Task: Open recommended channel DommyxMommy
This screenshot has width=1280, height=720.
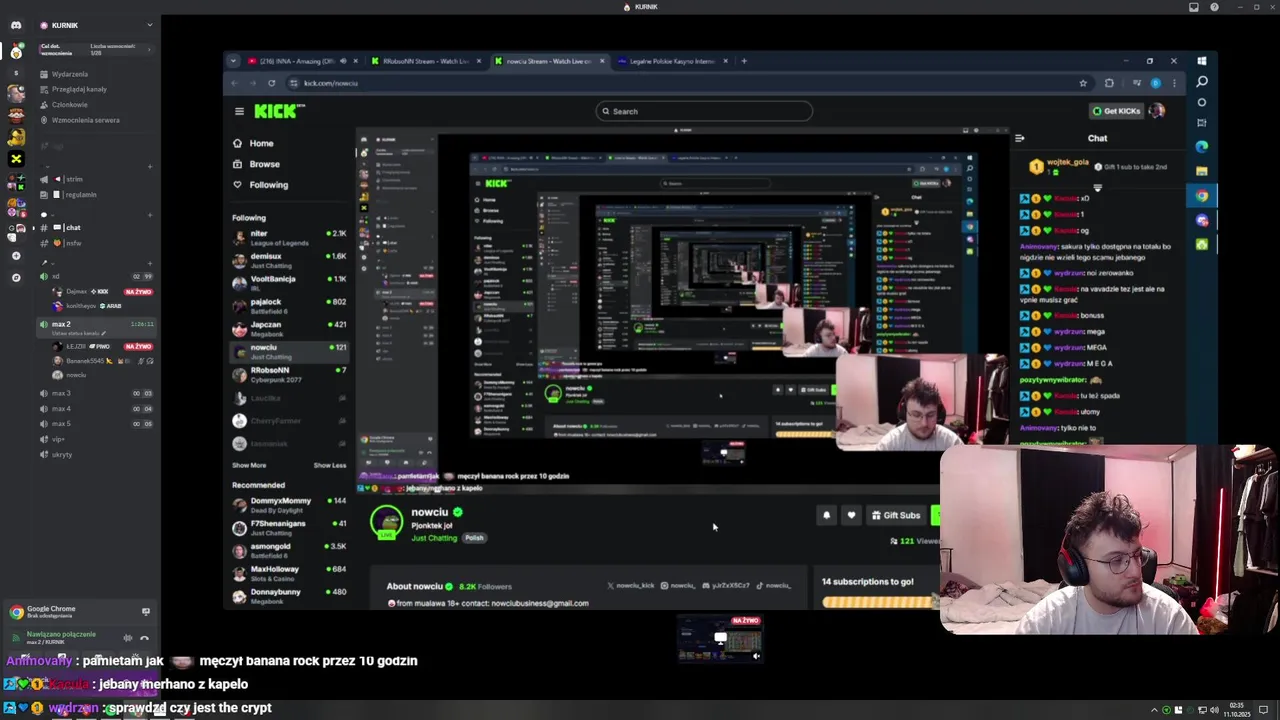Action: (x=288, y=505)
